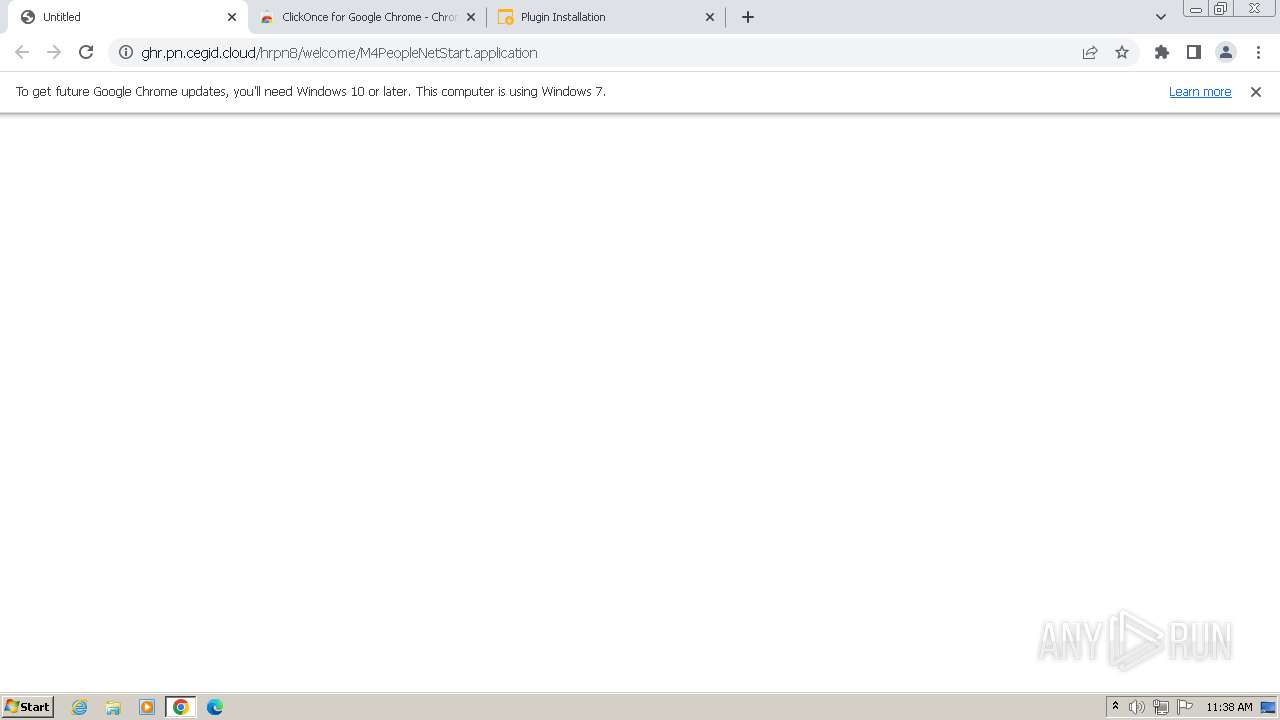Image resolution: width=1280 pixels, height=720 pixels.
Task: Open the Windows Start menu
Action: pos(28,707)
